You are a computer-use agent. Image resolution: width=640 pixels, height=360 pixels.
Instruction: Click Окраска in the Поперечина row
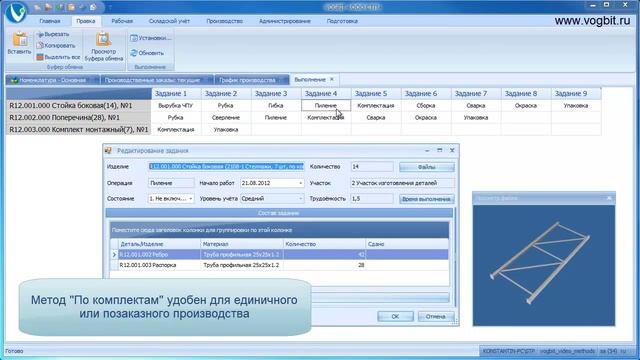pos(426,118)
